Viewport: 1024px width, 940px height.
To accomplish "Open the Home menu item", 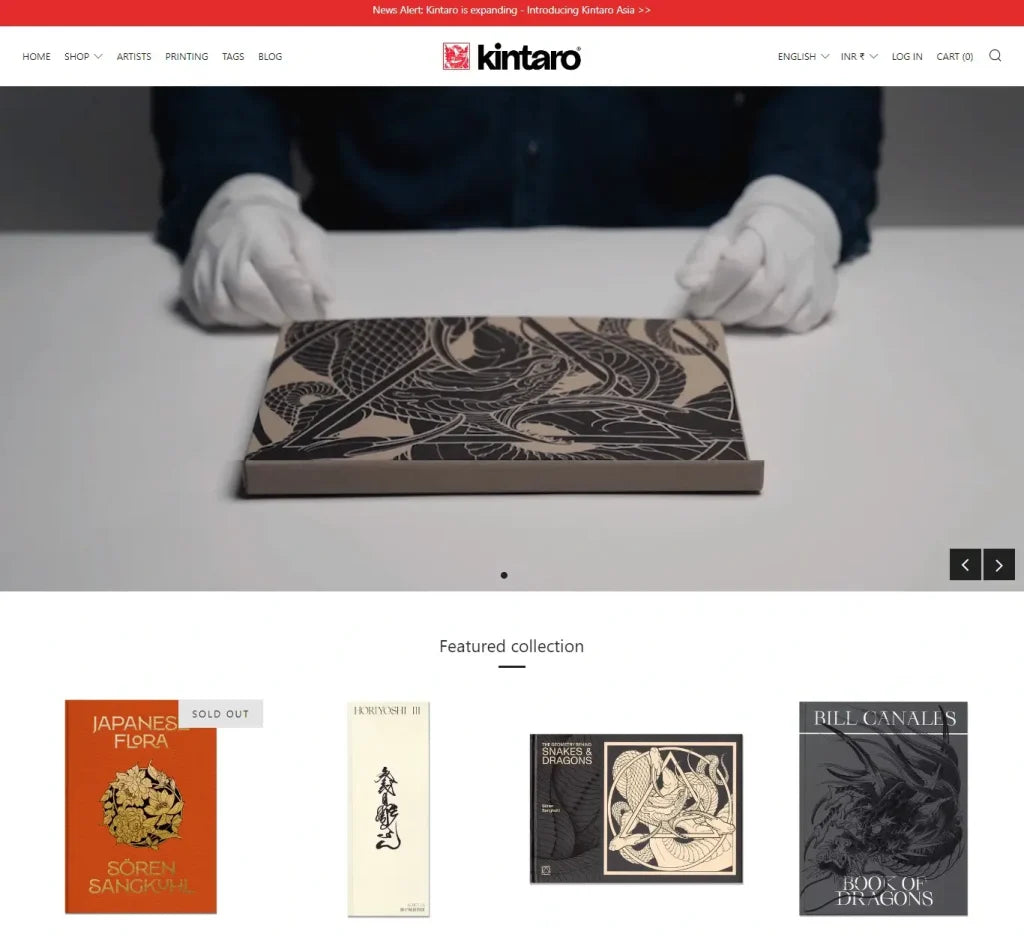I will [x=36, y=57].
